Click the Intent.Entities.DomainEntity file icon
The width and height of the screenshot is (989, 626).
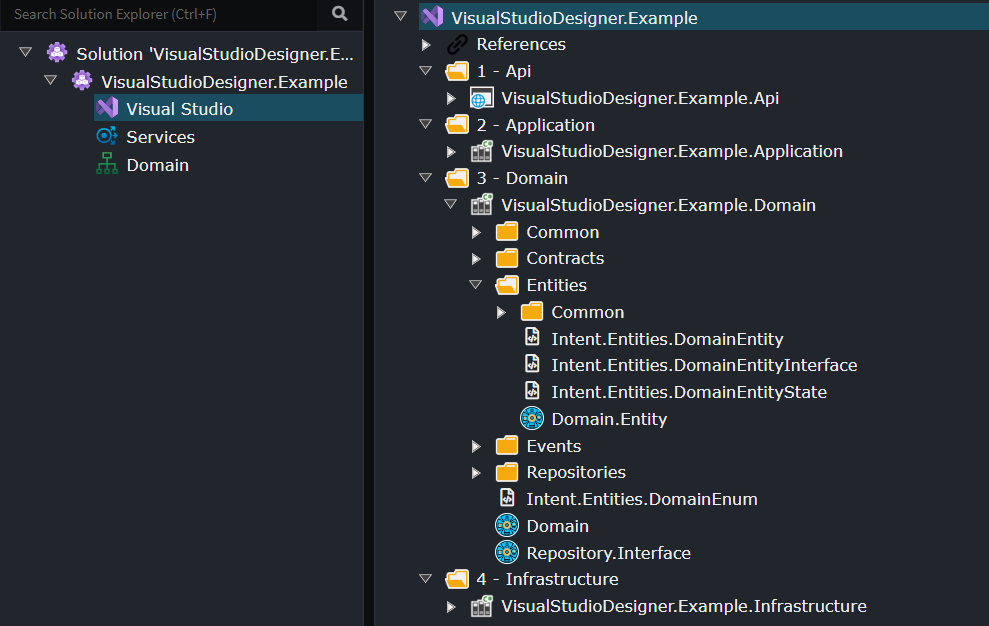[533, 337]
